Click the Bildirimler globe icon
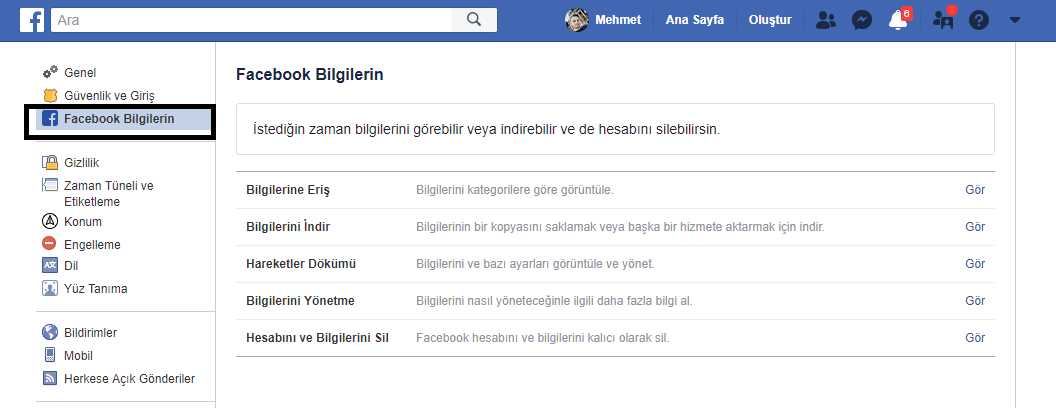This screenshot has width=1056, height=408. click(x=50, y=333)
